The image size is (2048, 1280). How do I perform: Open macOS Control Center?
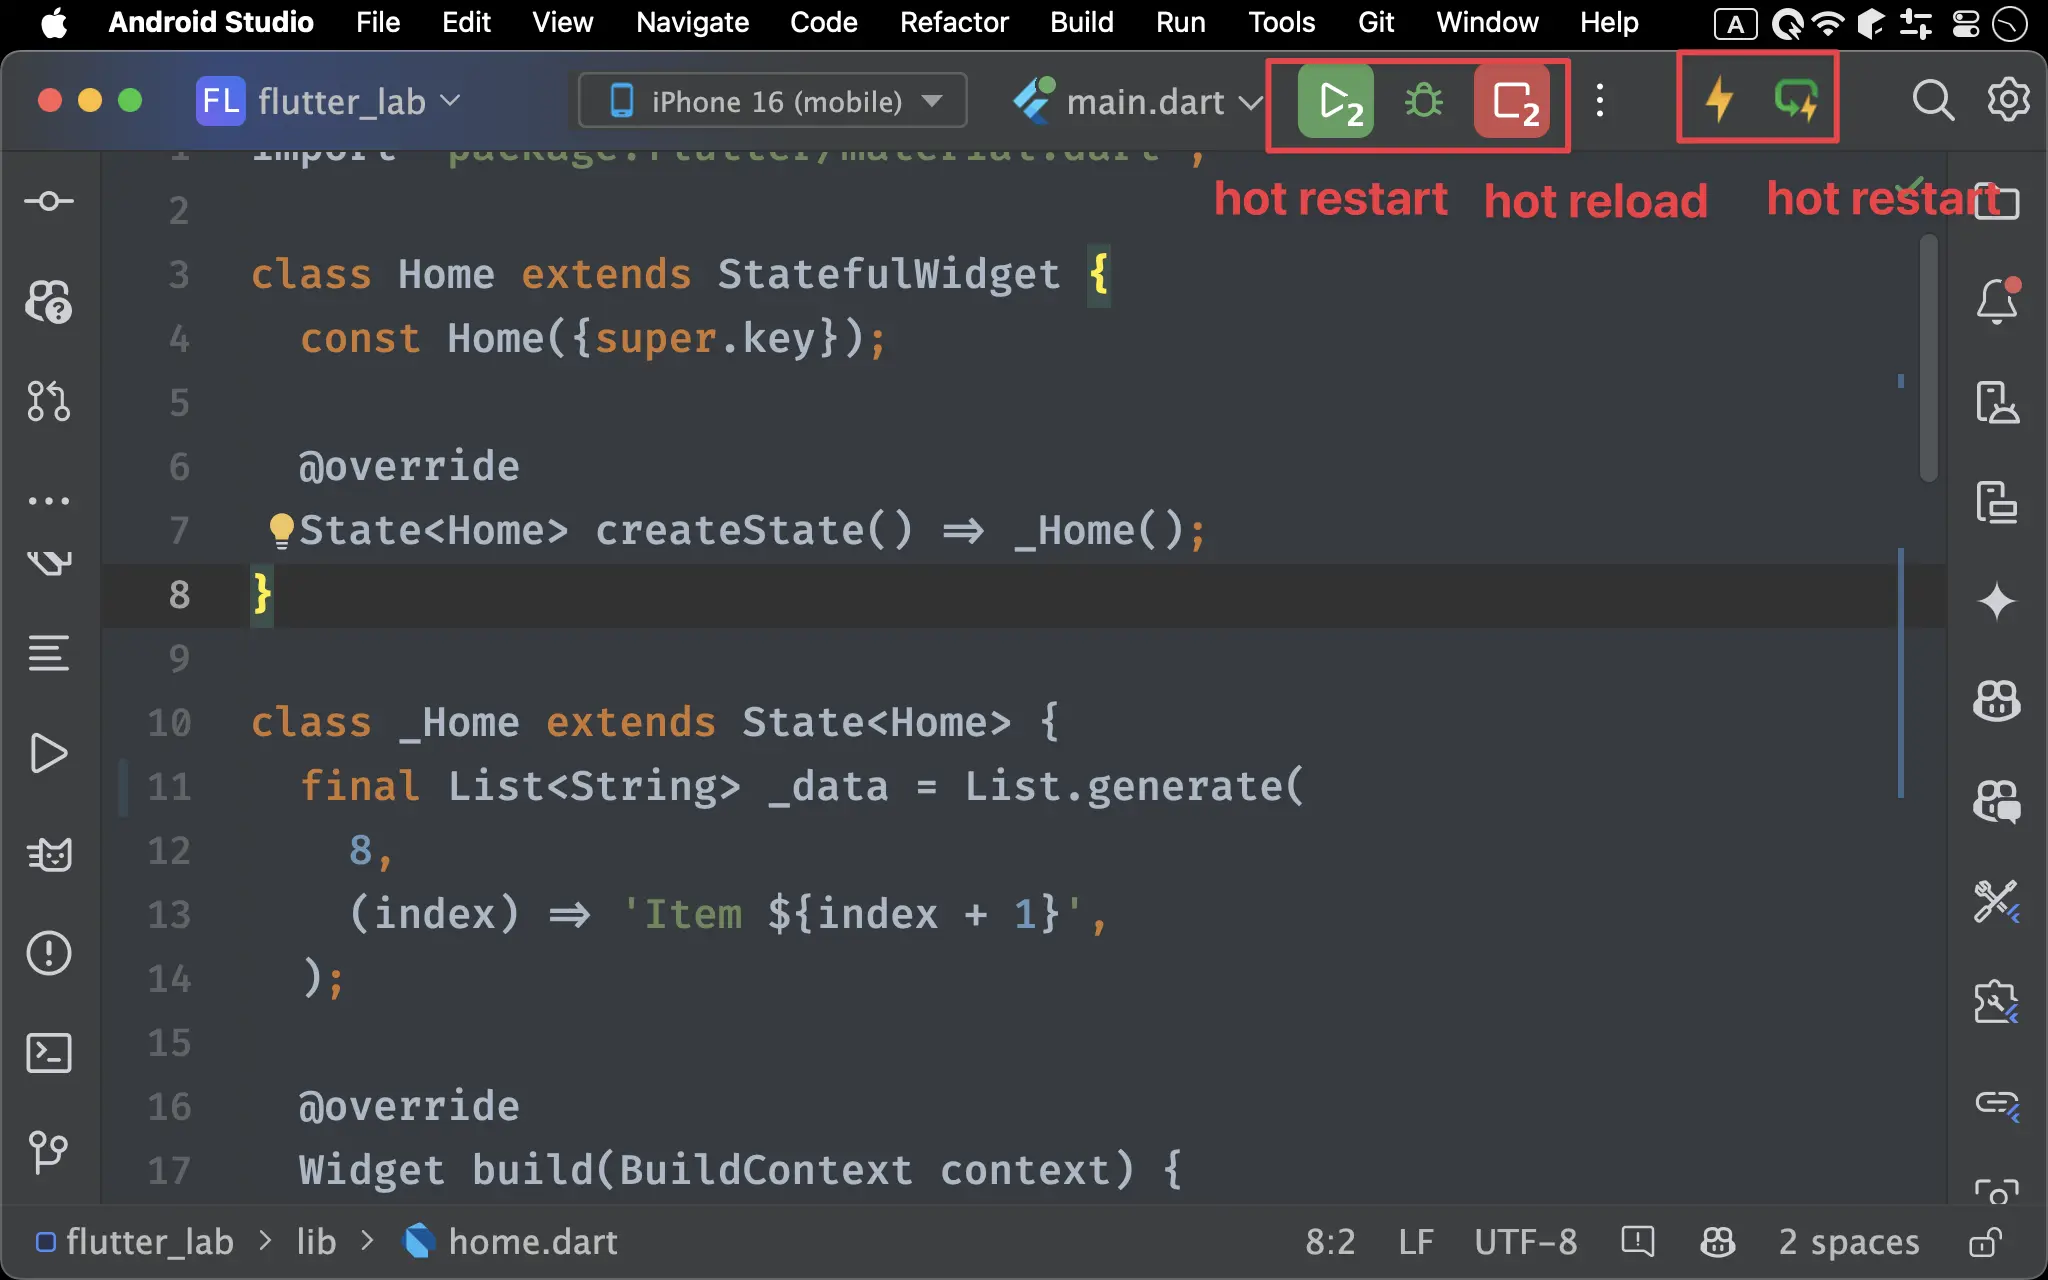pos(1965,23)
